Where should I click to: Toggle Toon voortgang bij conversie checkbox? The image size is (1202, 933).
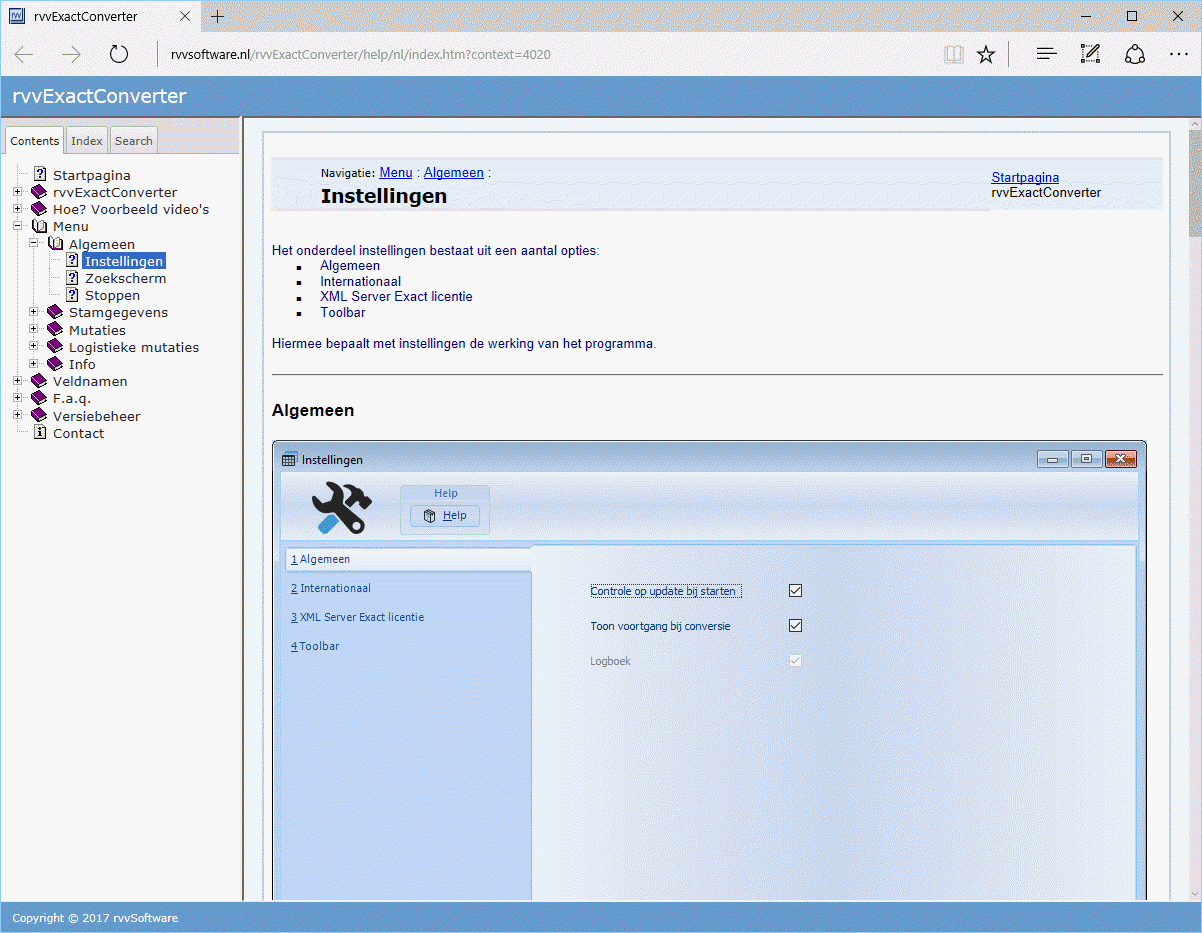coord(795,626)
